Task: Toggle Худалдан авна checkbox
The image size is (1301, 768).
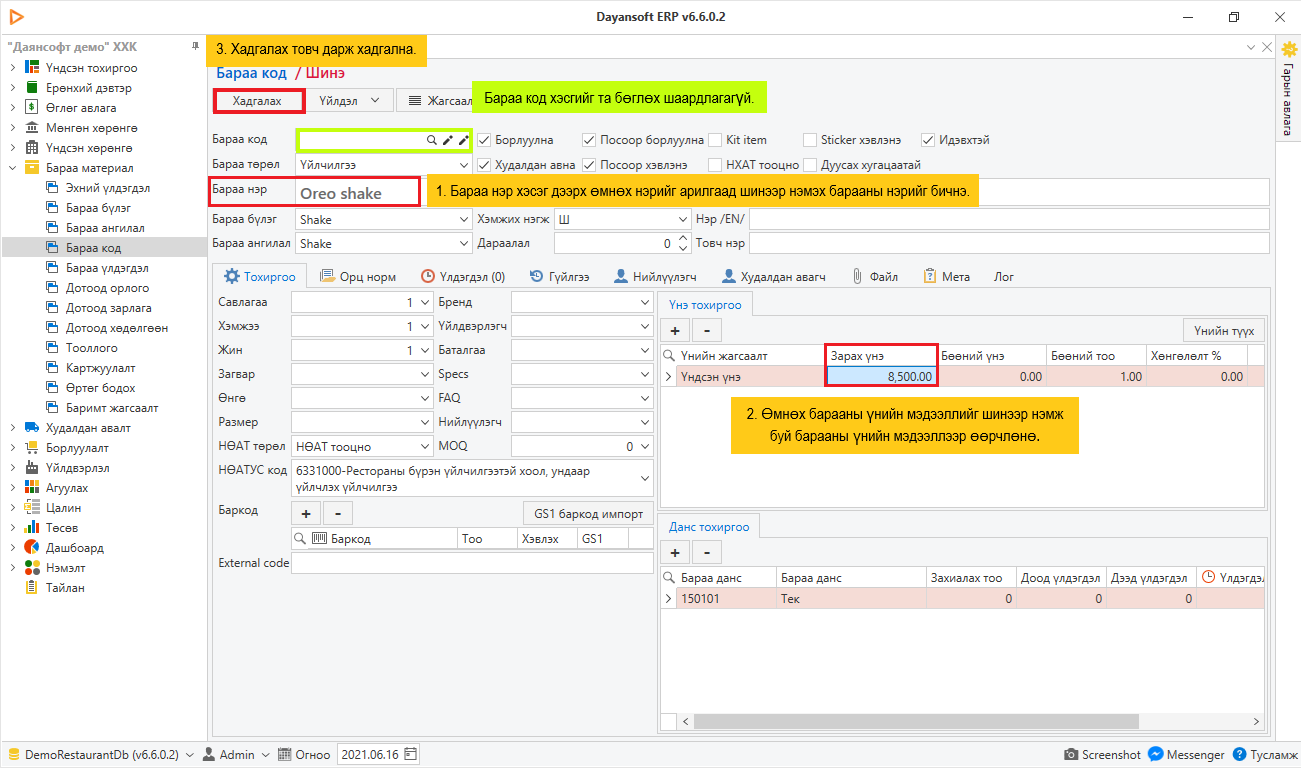Action: pos(484,164)
